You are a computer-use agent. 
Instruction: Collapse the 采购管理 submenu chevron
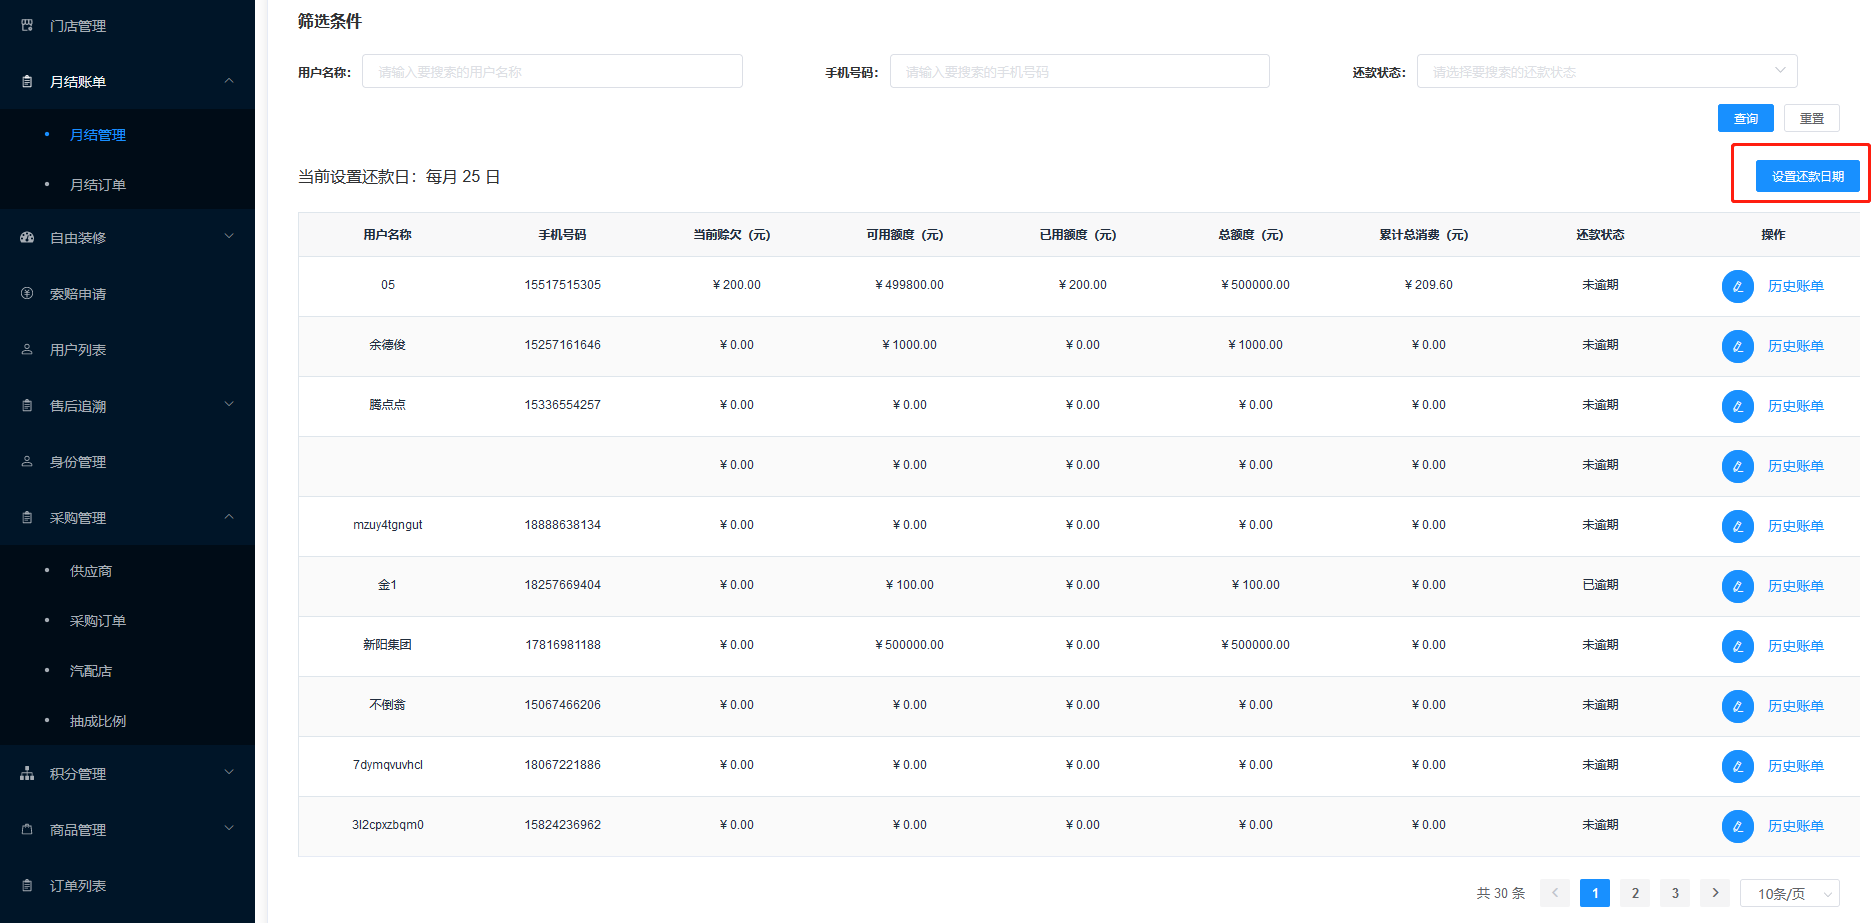coord(229,516)
